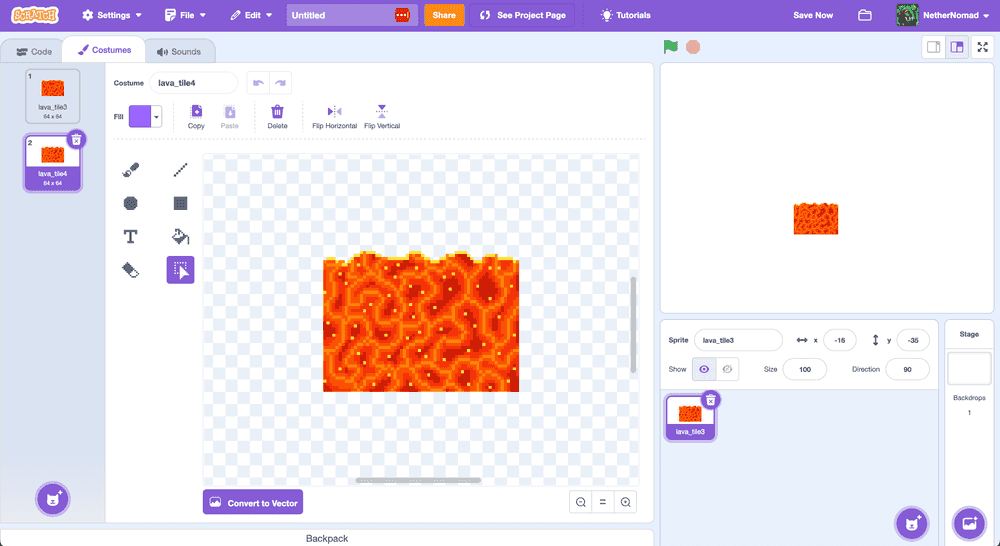Open the Code tab
The image size is (1000, 546).
tap(34, 51)
